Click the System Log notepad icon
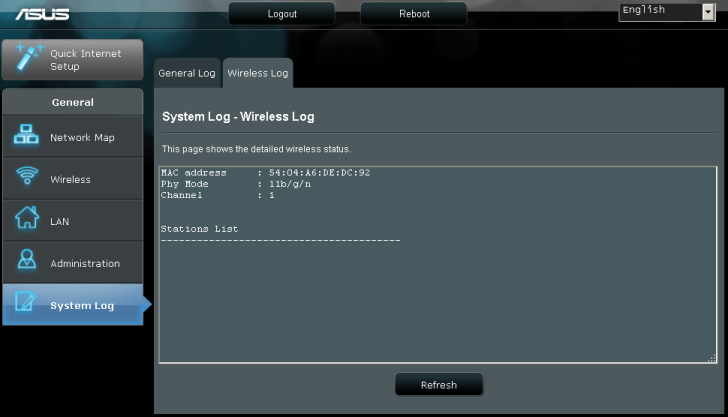The height and width of the screenshot is (417, 728). (26, 301)
